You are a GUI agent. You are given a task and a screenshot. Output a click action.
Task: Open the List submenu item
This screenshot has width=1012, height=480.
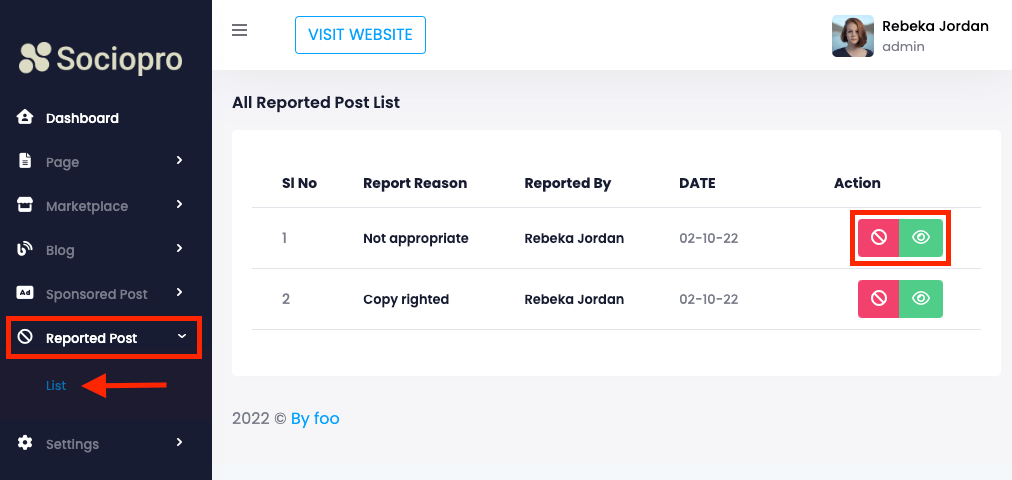click(56, 385)
